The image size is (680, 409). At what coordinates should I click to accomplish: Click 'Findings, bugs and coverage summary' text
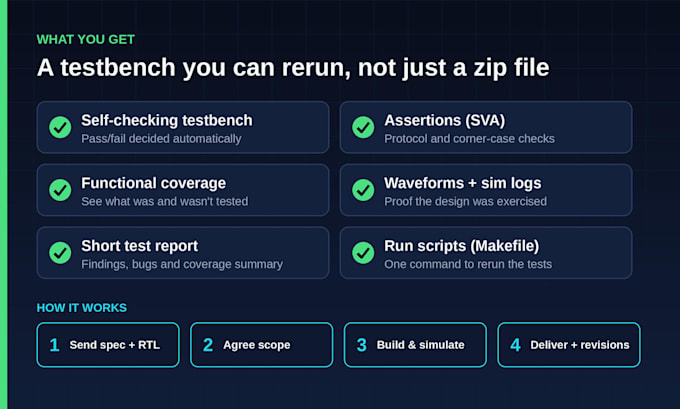[x=182, y=264]
